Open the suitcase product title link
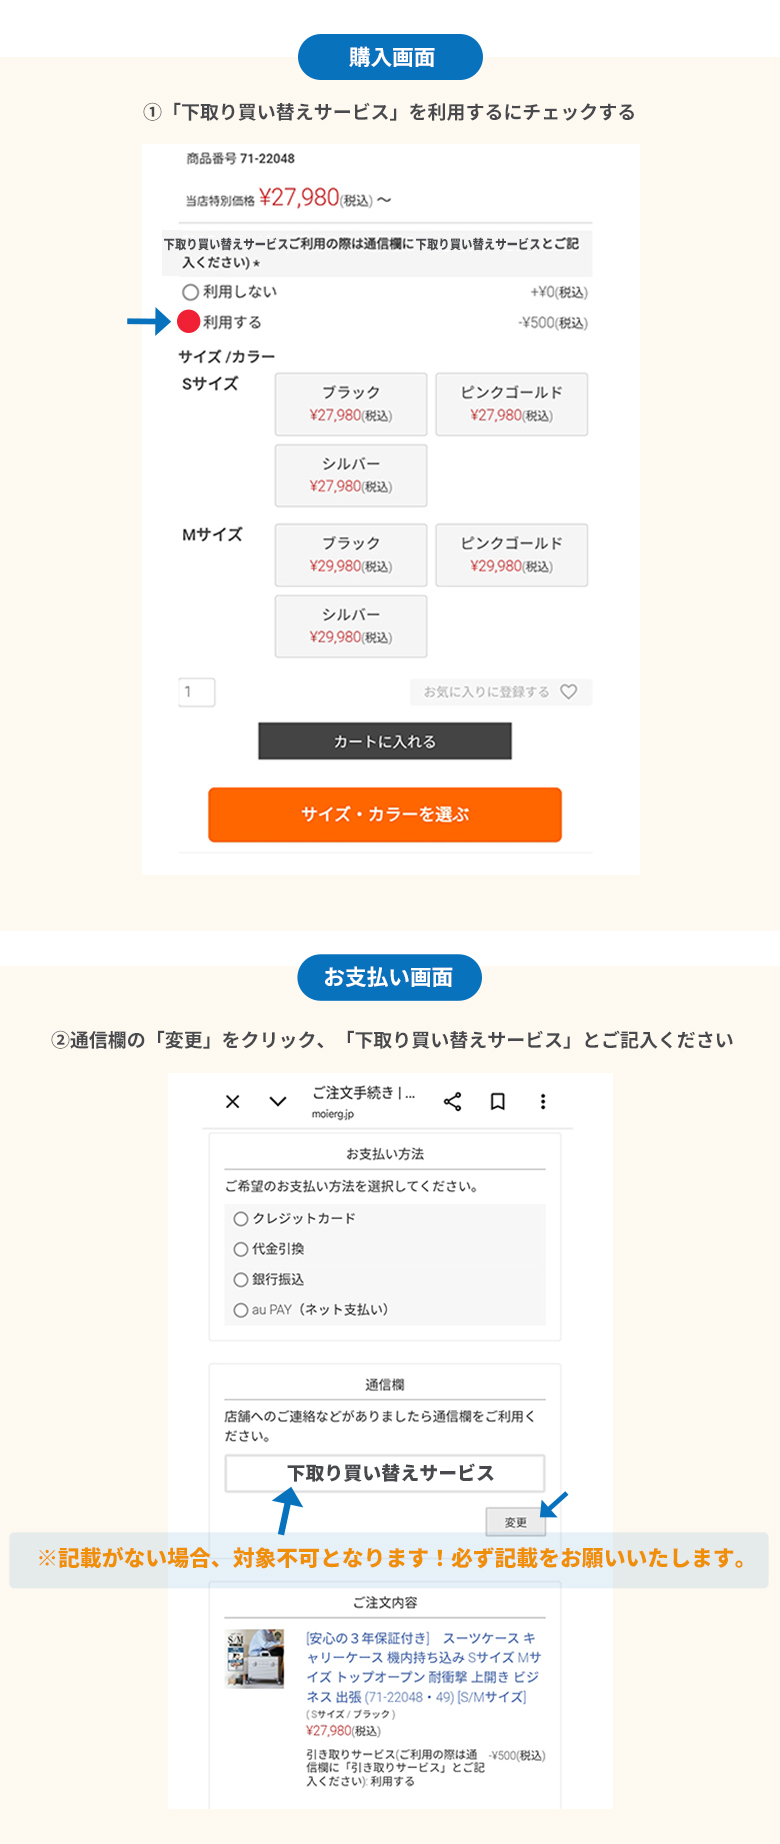Viewport: 780px width, 1844px height. point(422,1667)
